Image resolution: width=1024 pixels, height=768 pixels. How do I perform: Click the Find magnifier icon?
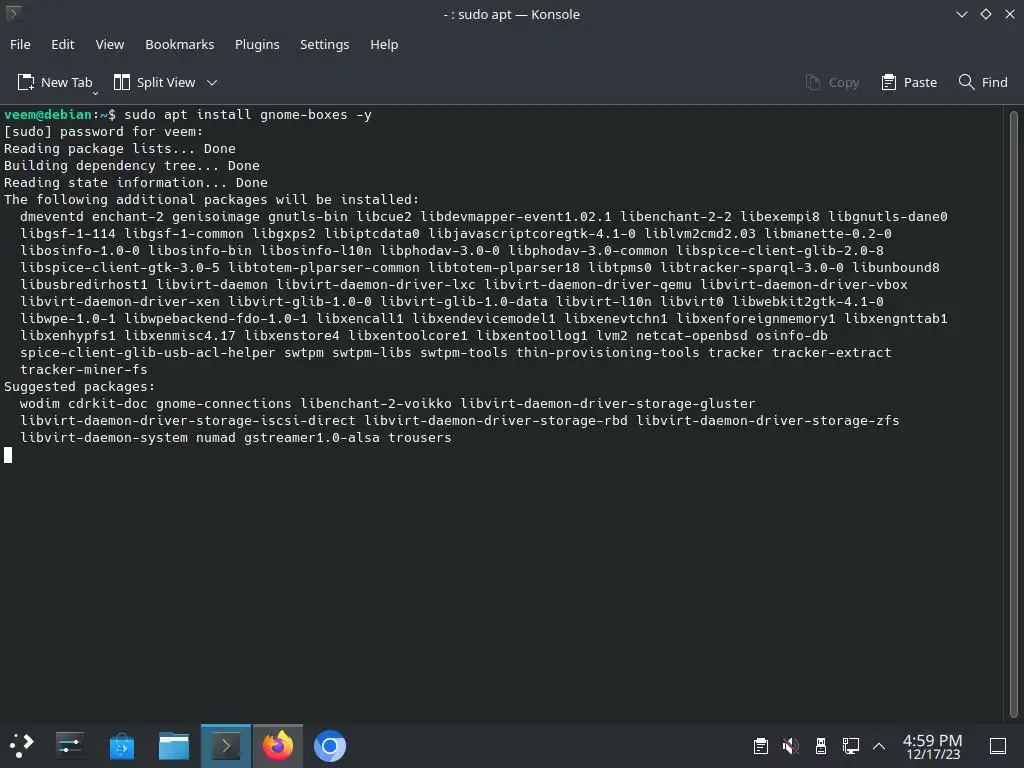point(966,82)
